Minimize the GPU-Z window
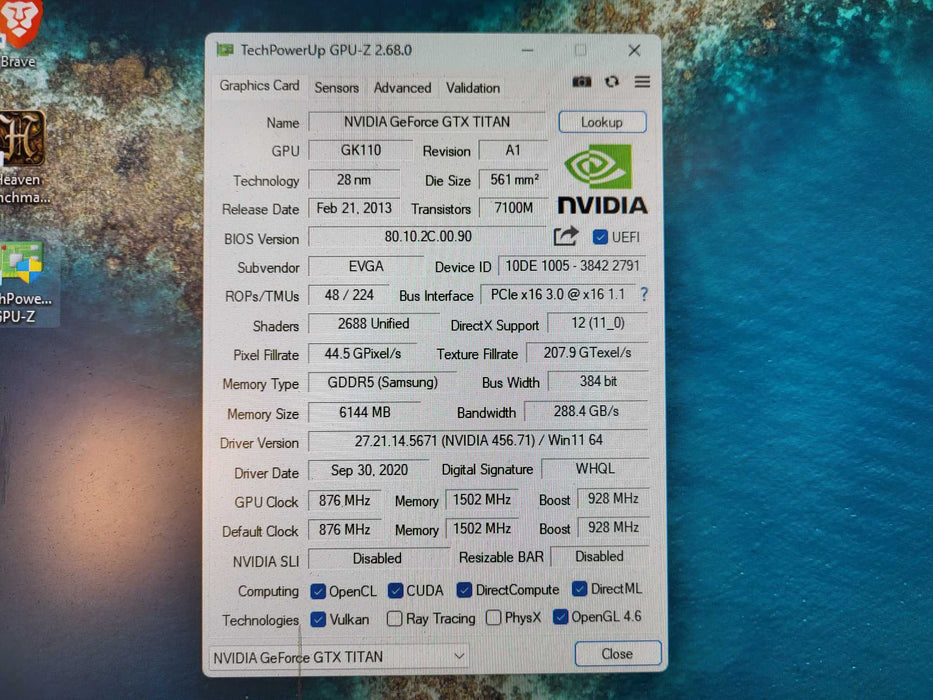Screen dimensions: 933x700 [x=527, y=51]
